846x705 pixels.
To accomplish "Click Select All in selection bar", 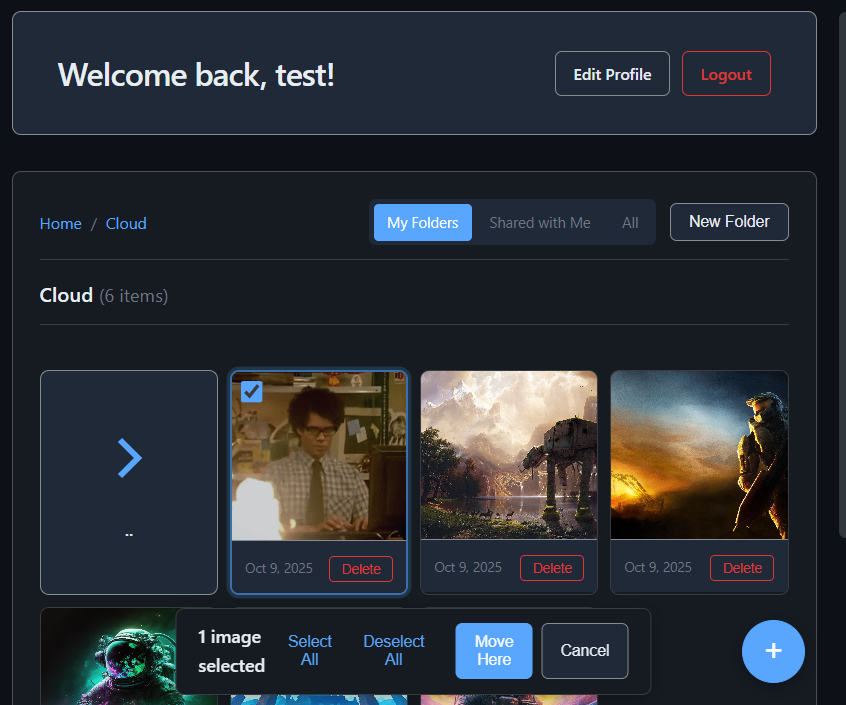I will pyautogui.click(x=310, y=650).
